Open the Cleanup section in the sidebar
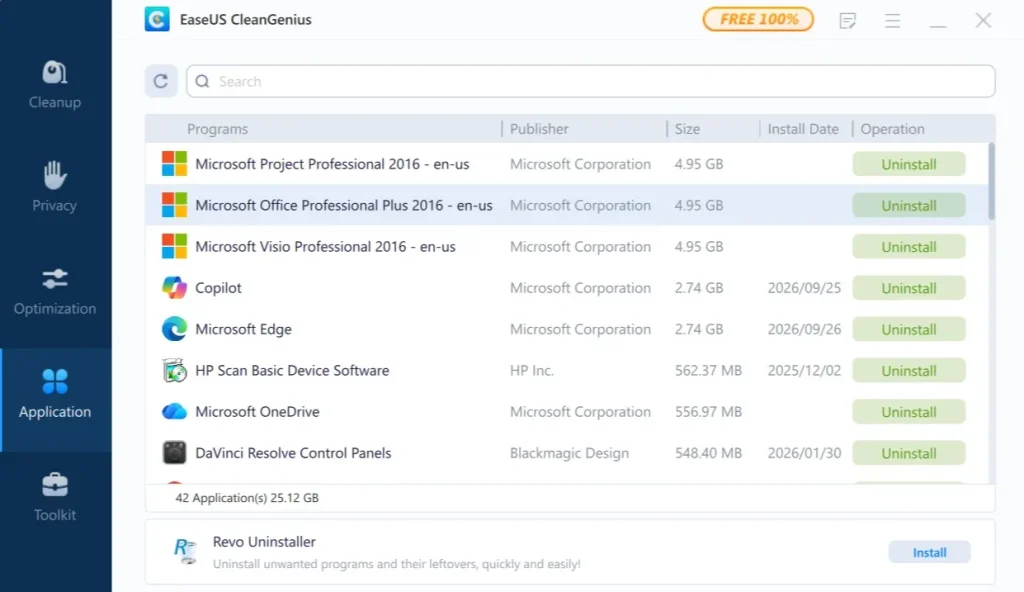This screenshot has width=1024, height=592. pos(55,85)
